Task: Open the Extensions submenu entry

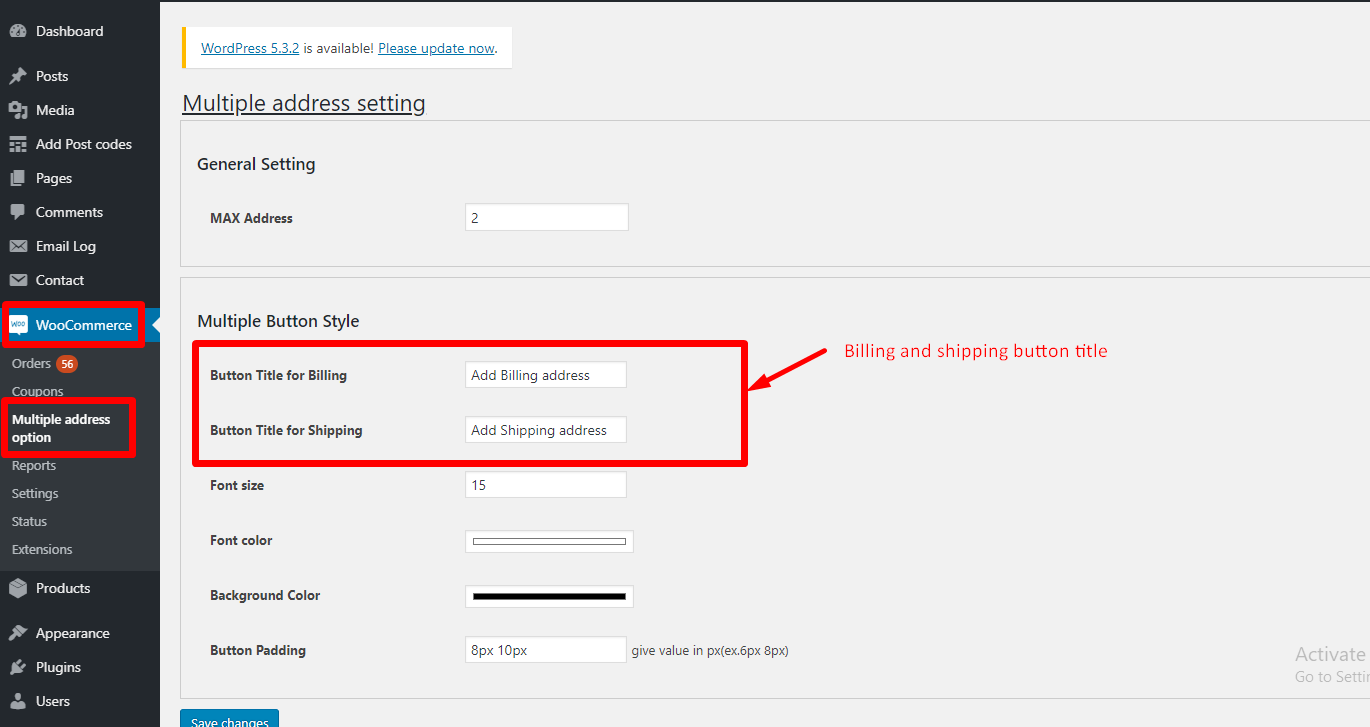Action: point(42,549)
